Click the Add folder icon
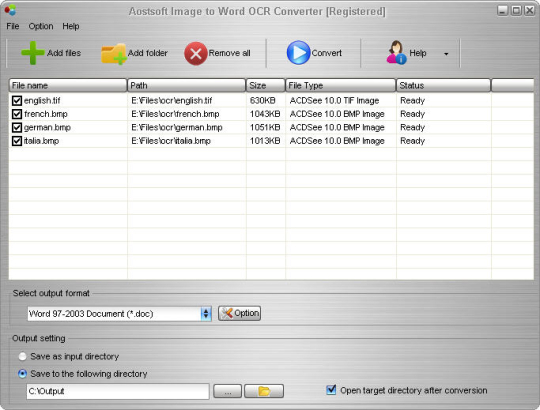540x410 pixels. (114, 54)
